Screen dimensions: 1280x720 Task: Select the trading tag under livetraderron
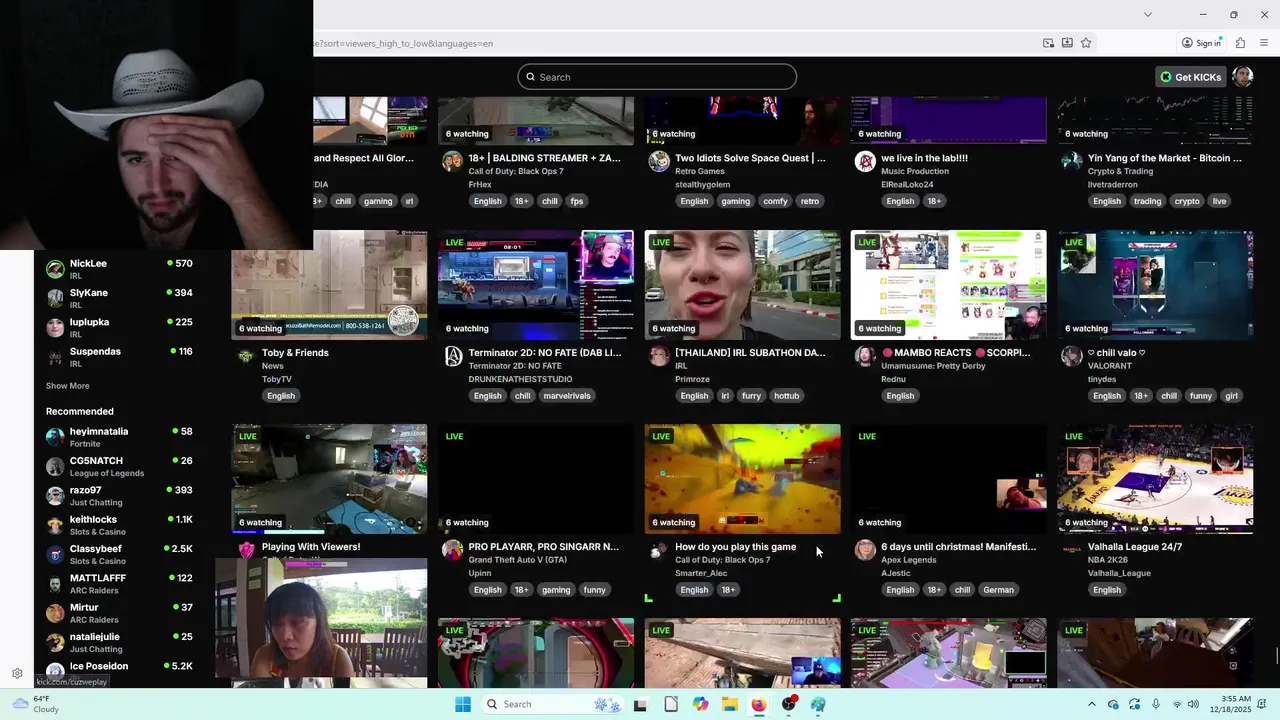[x=1147, y=201]
